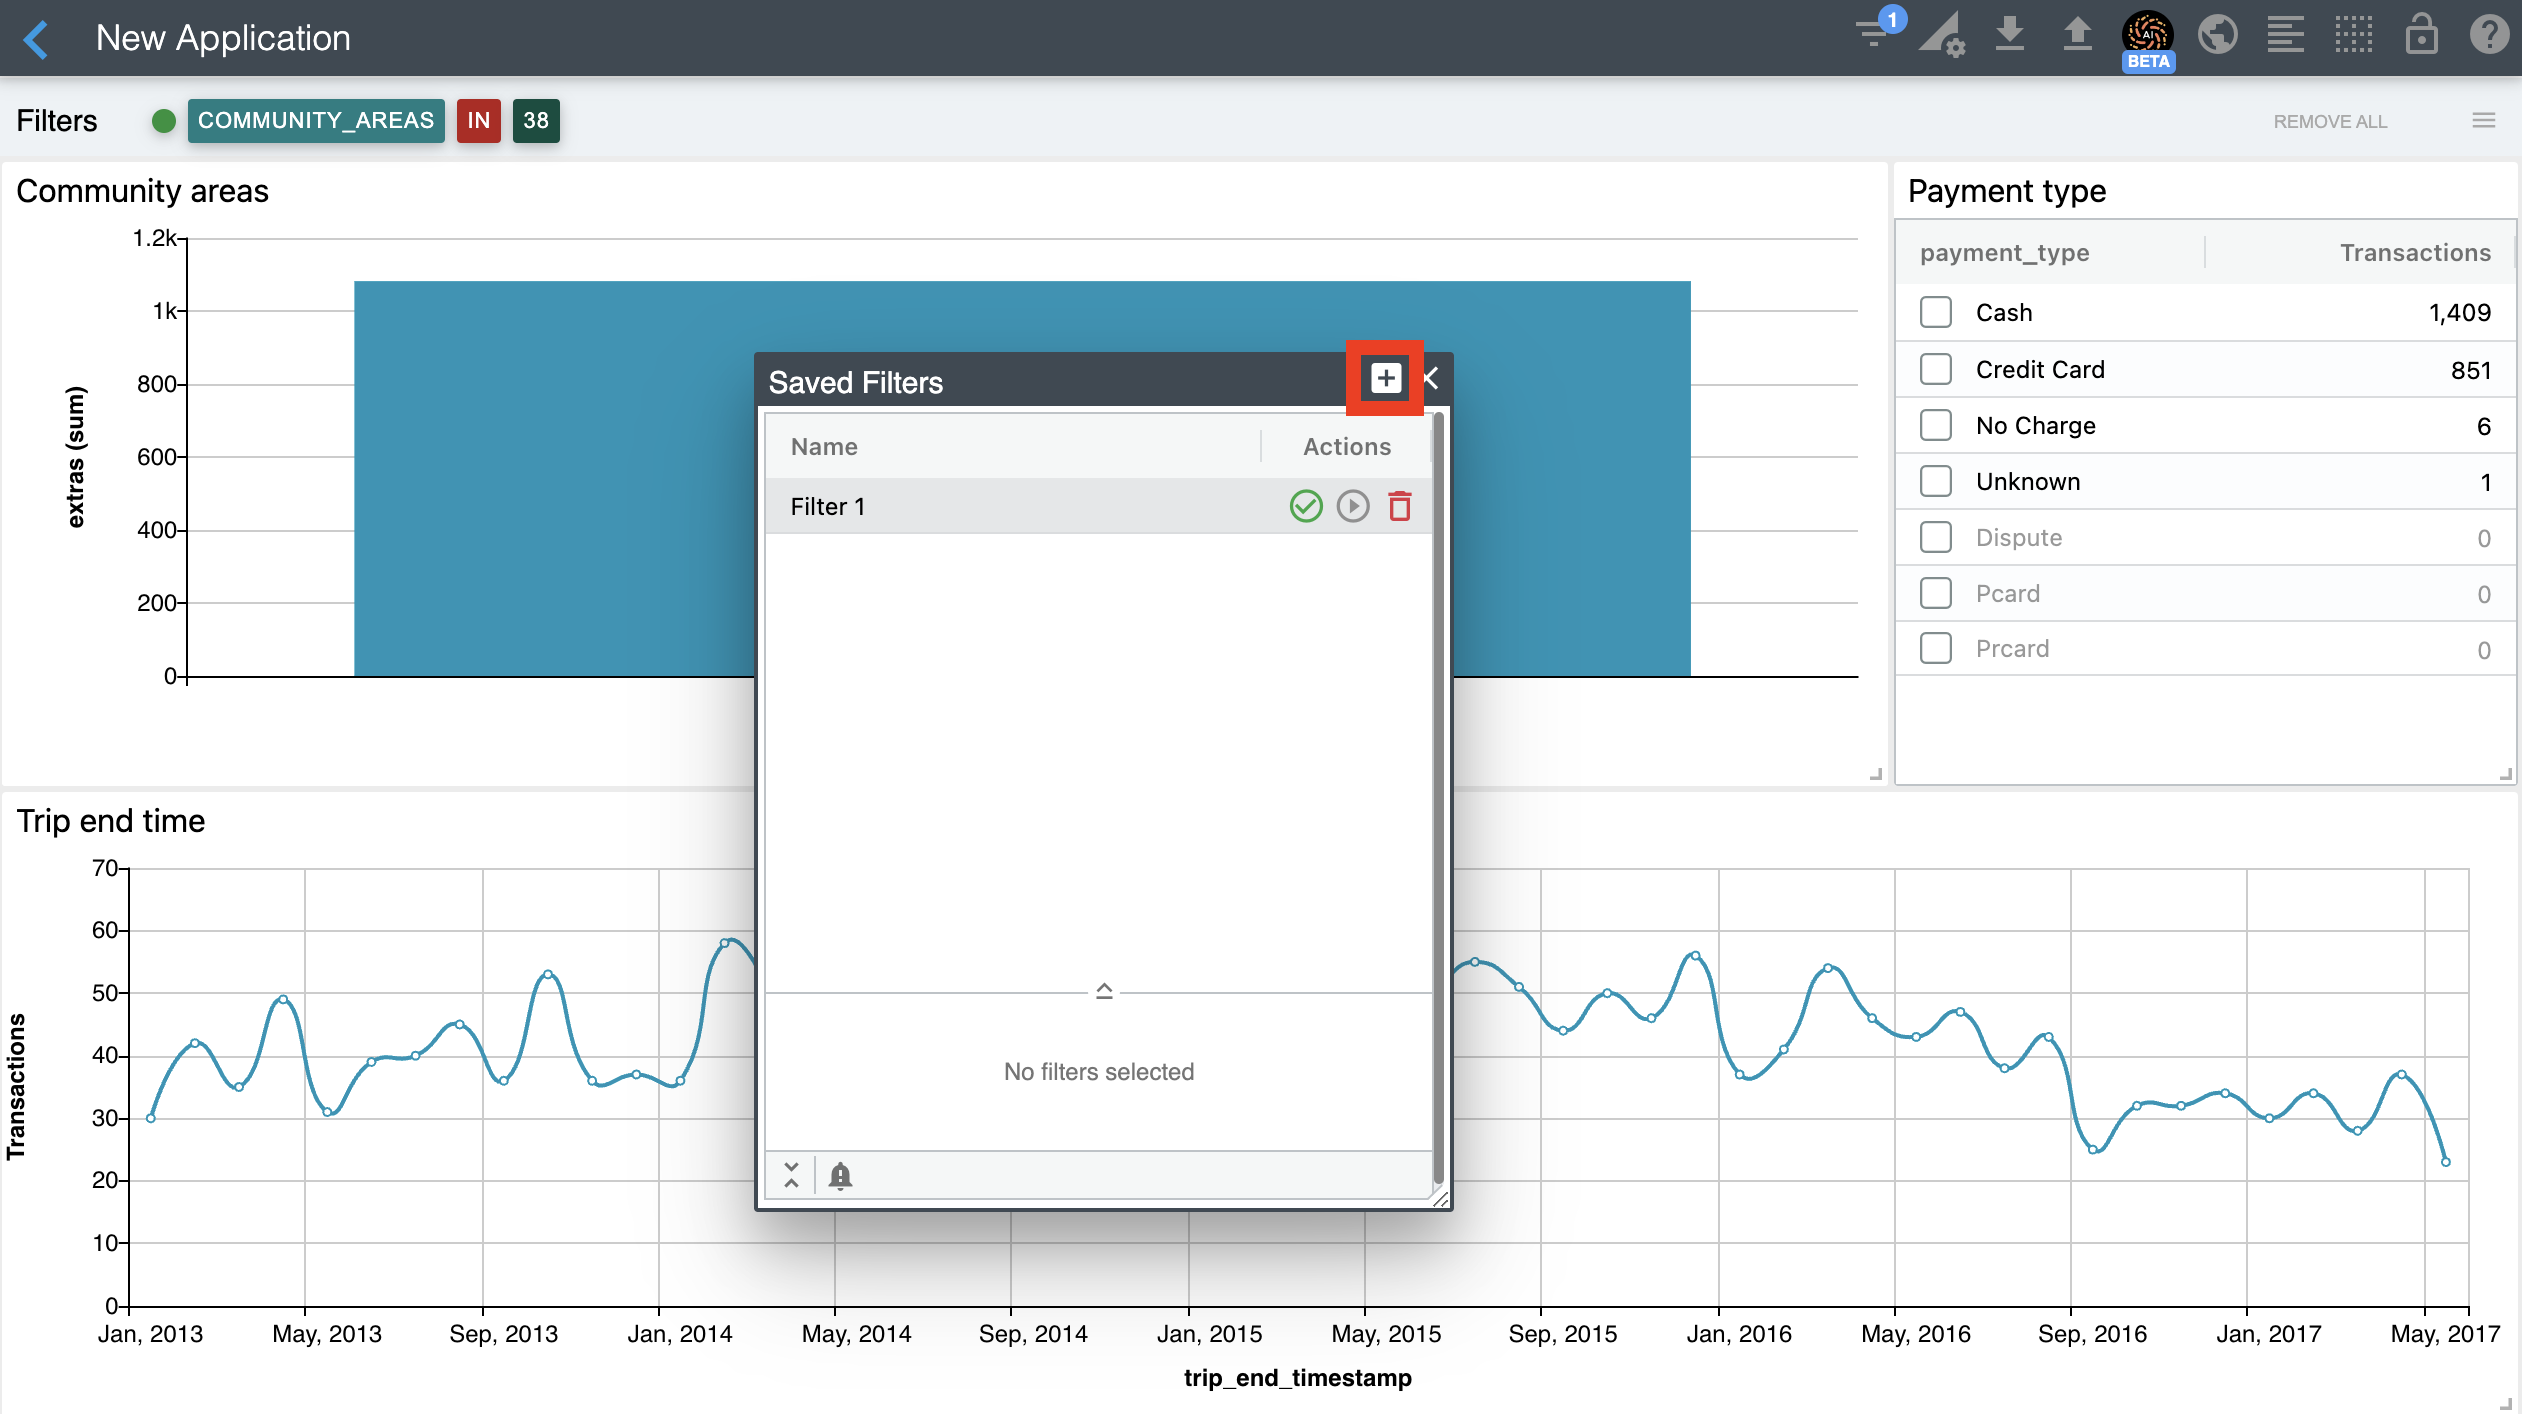Check the Cash payment type checkbox
Viewport: 2522px width, 1414px height.
1935,312
